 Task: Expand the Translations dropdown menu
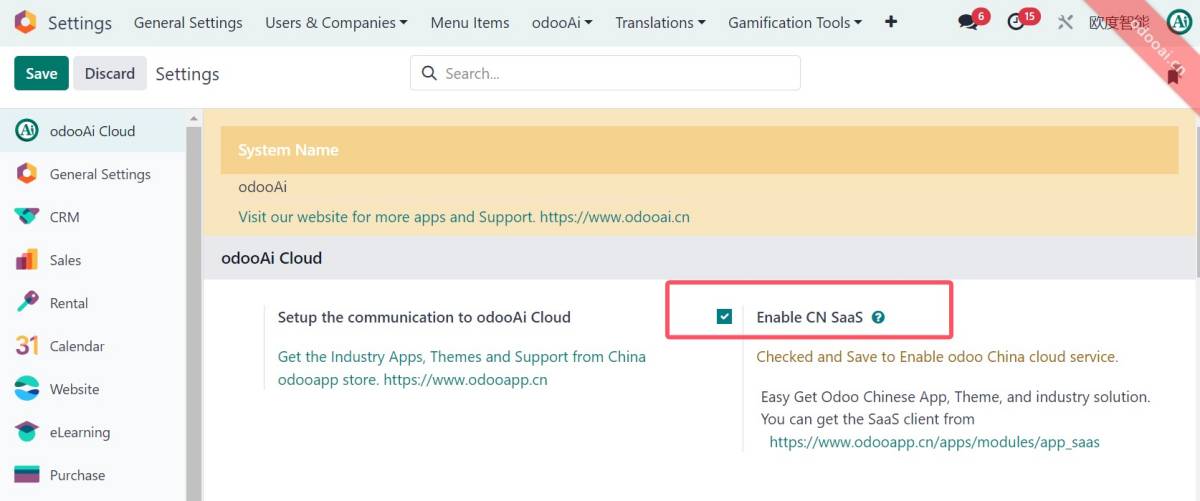pos(660,22)
